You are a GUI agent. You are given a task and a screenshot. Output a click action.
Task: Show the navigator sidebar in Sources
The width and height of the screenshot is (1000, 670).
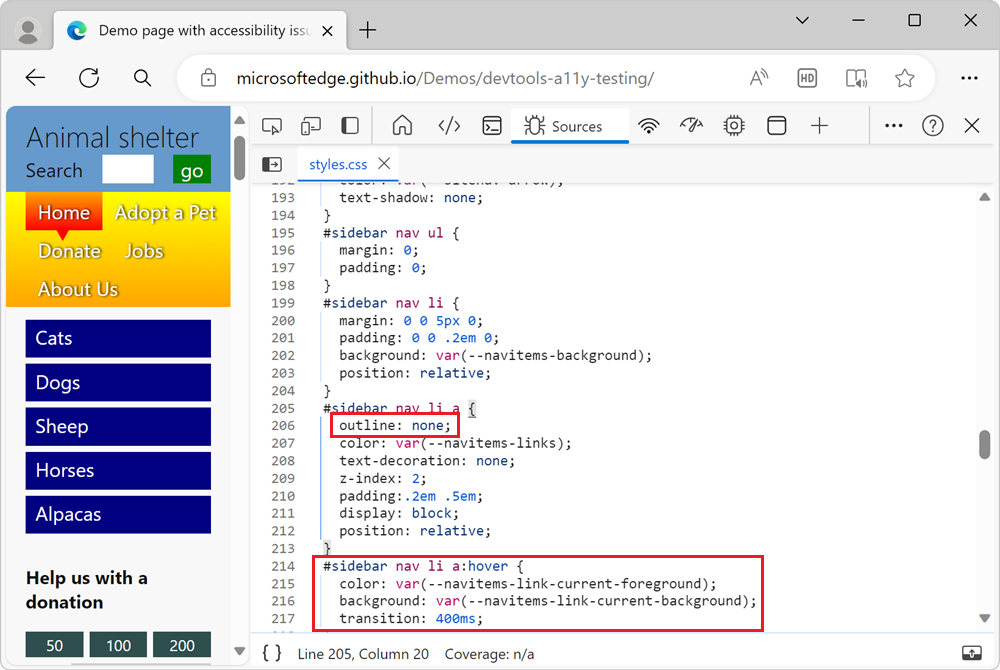pos(271,163)
